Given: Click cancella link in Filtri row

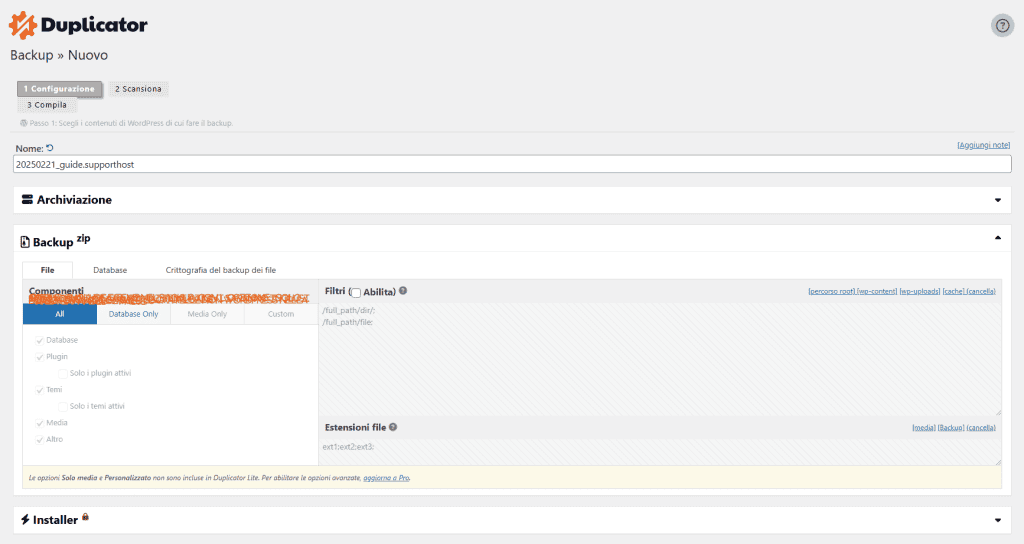Looking at the screenshot, I should coord(981,291).
